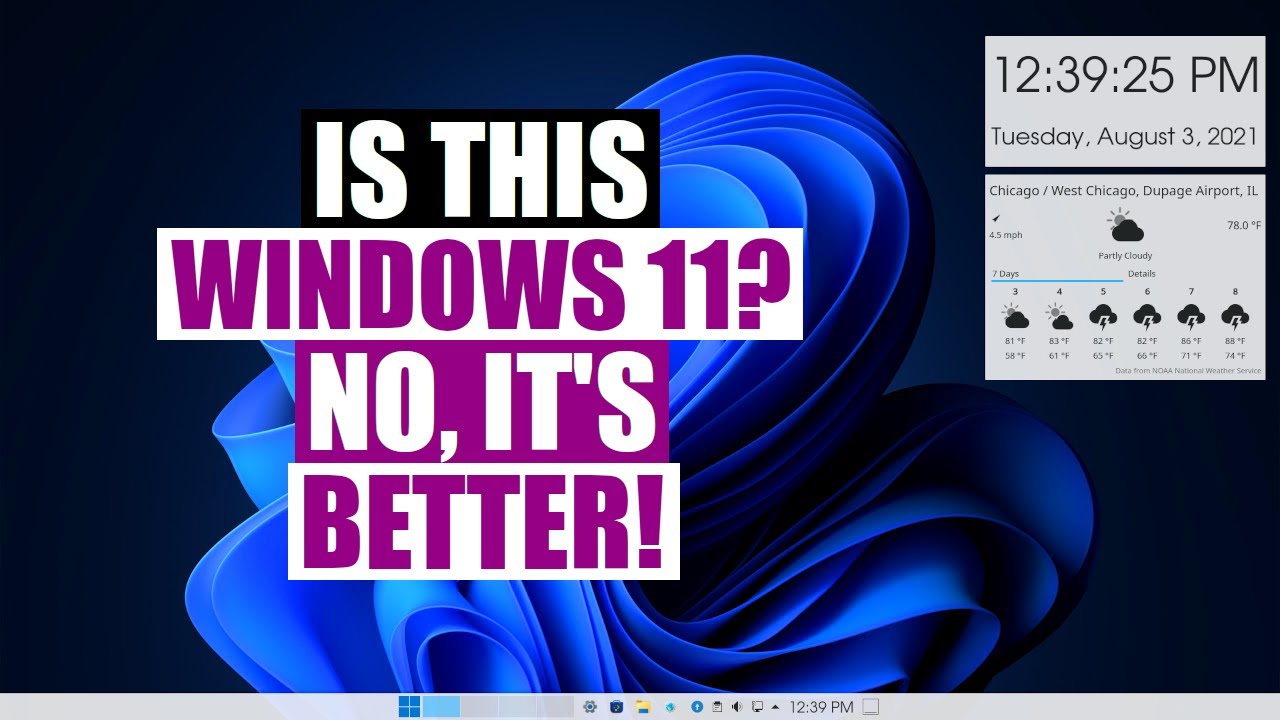This screenshot has width=1280, height=720.
Task: Click the 74 °F low for day 8
Action: click(1235, 356)
